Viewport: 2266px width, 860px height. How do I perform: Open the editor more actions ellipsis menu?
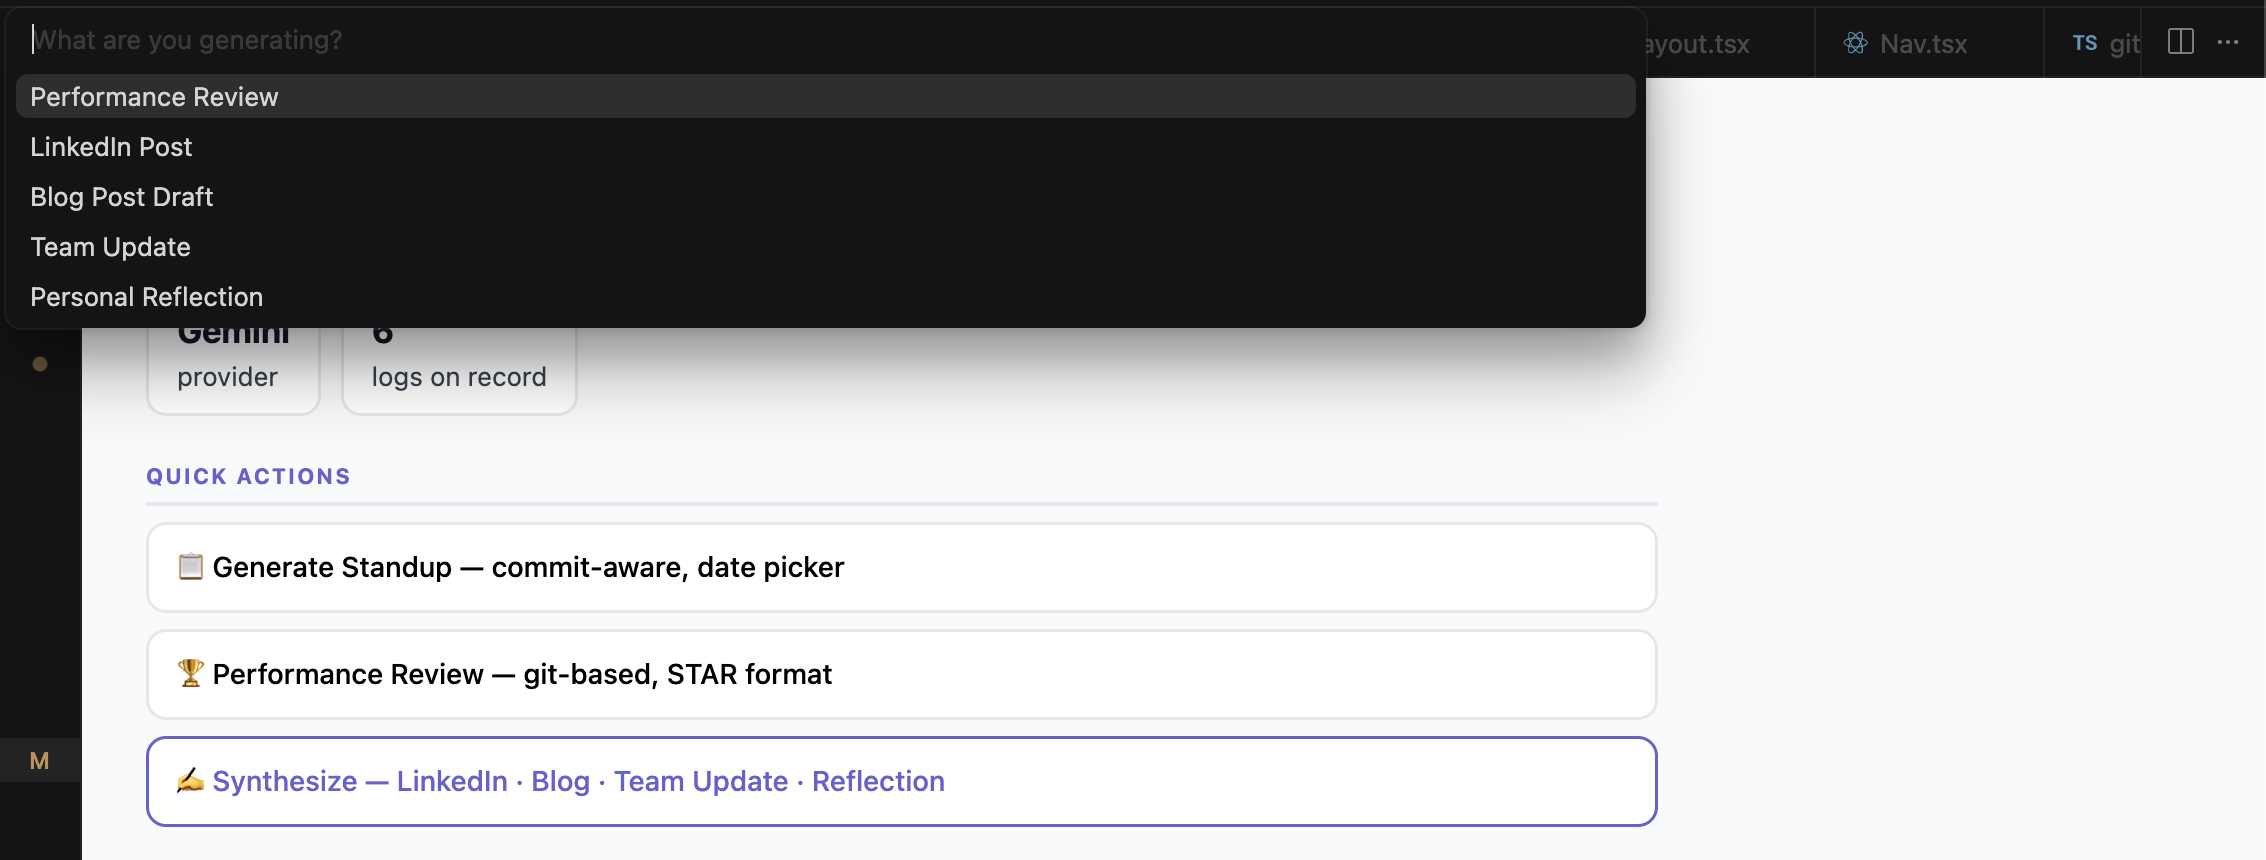[2228, 42]
